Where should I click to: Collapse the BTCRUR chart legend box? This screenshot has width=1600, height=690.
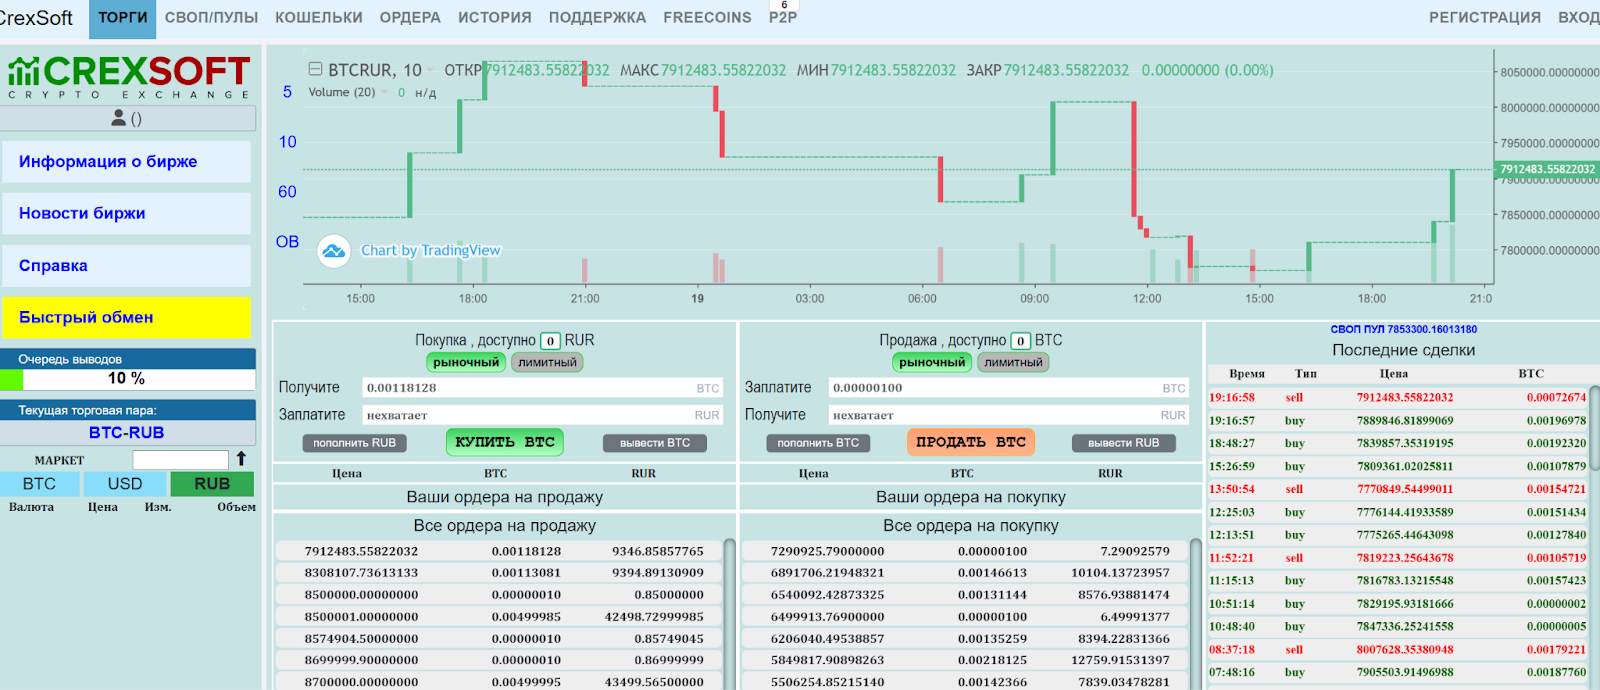[x=315, y=70]
